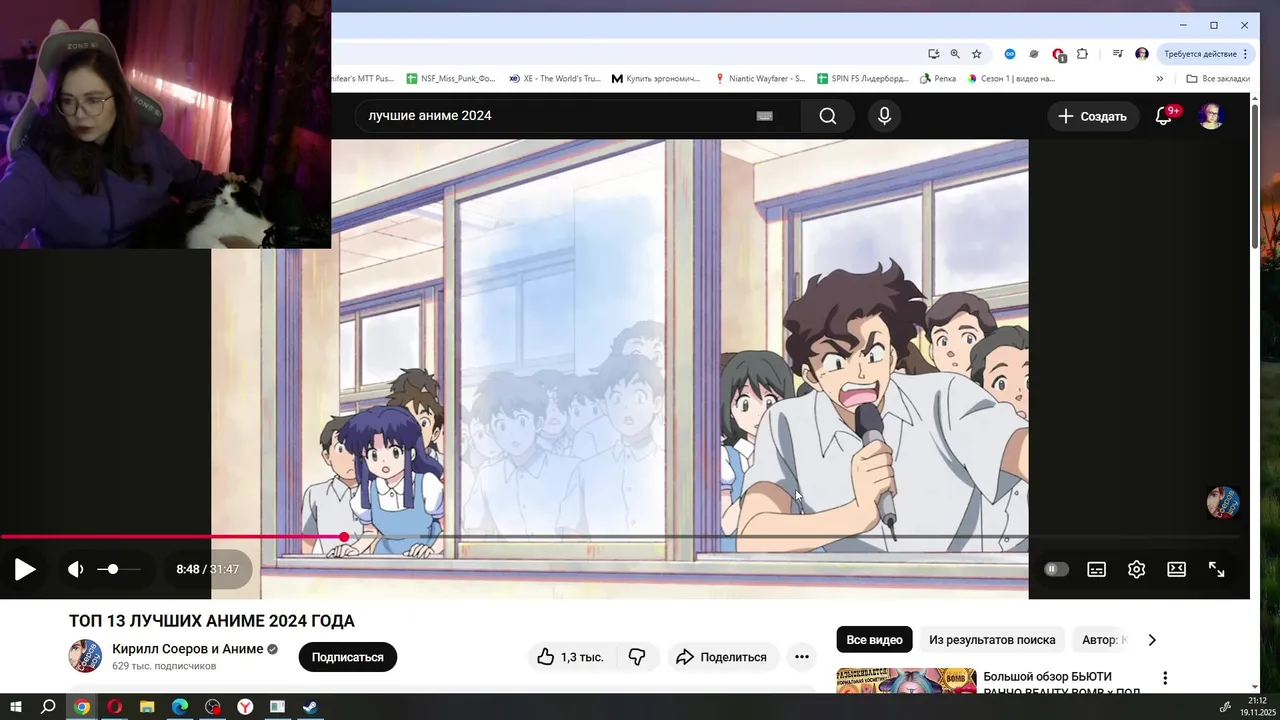The height and width of the screenshot is (720, 1280).
Task: Adjust the video volume slider
Action: point(118,569)
